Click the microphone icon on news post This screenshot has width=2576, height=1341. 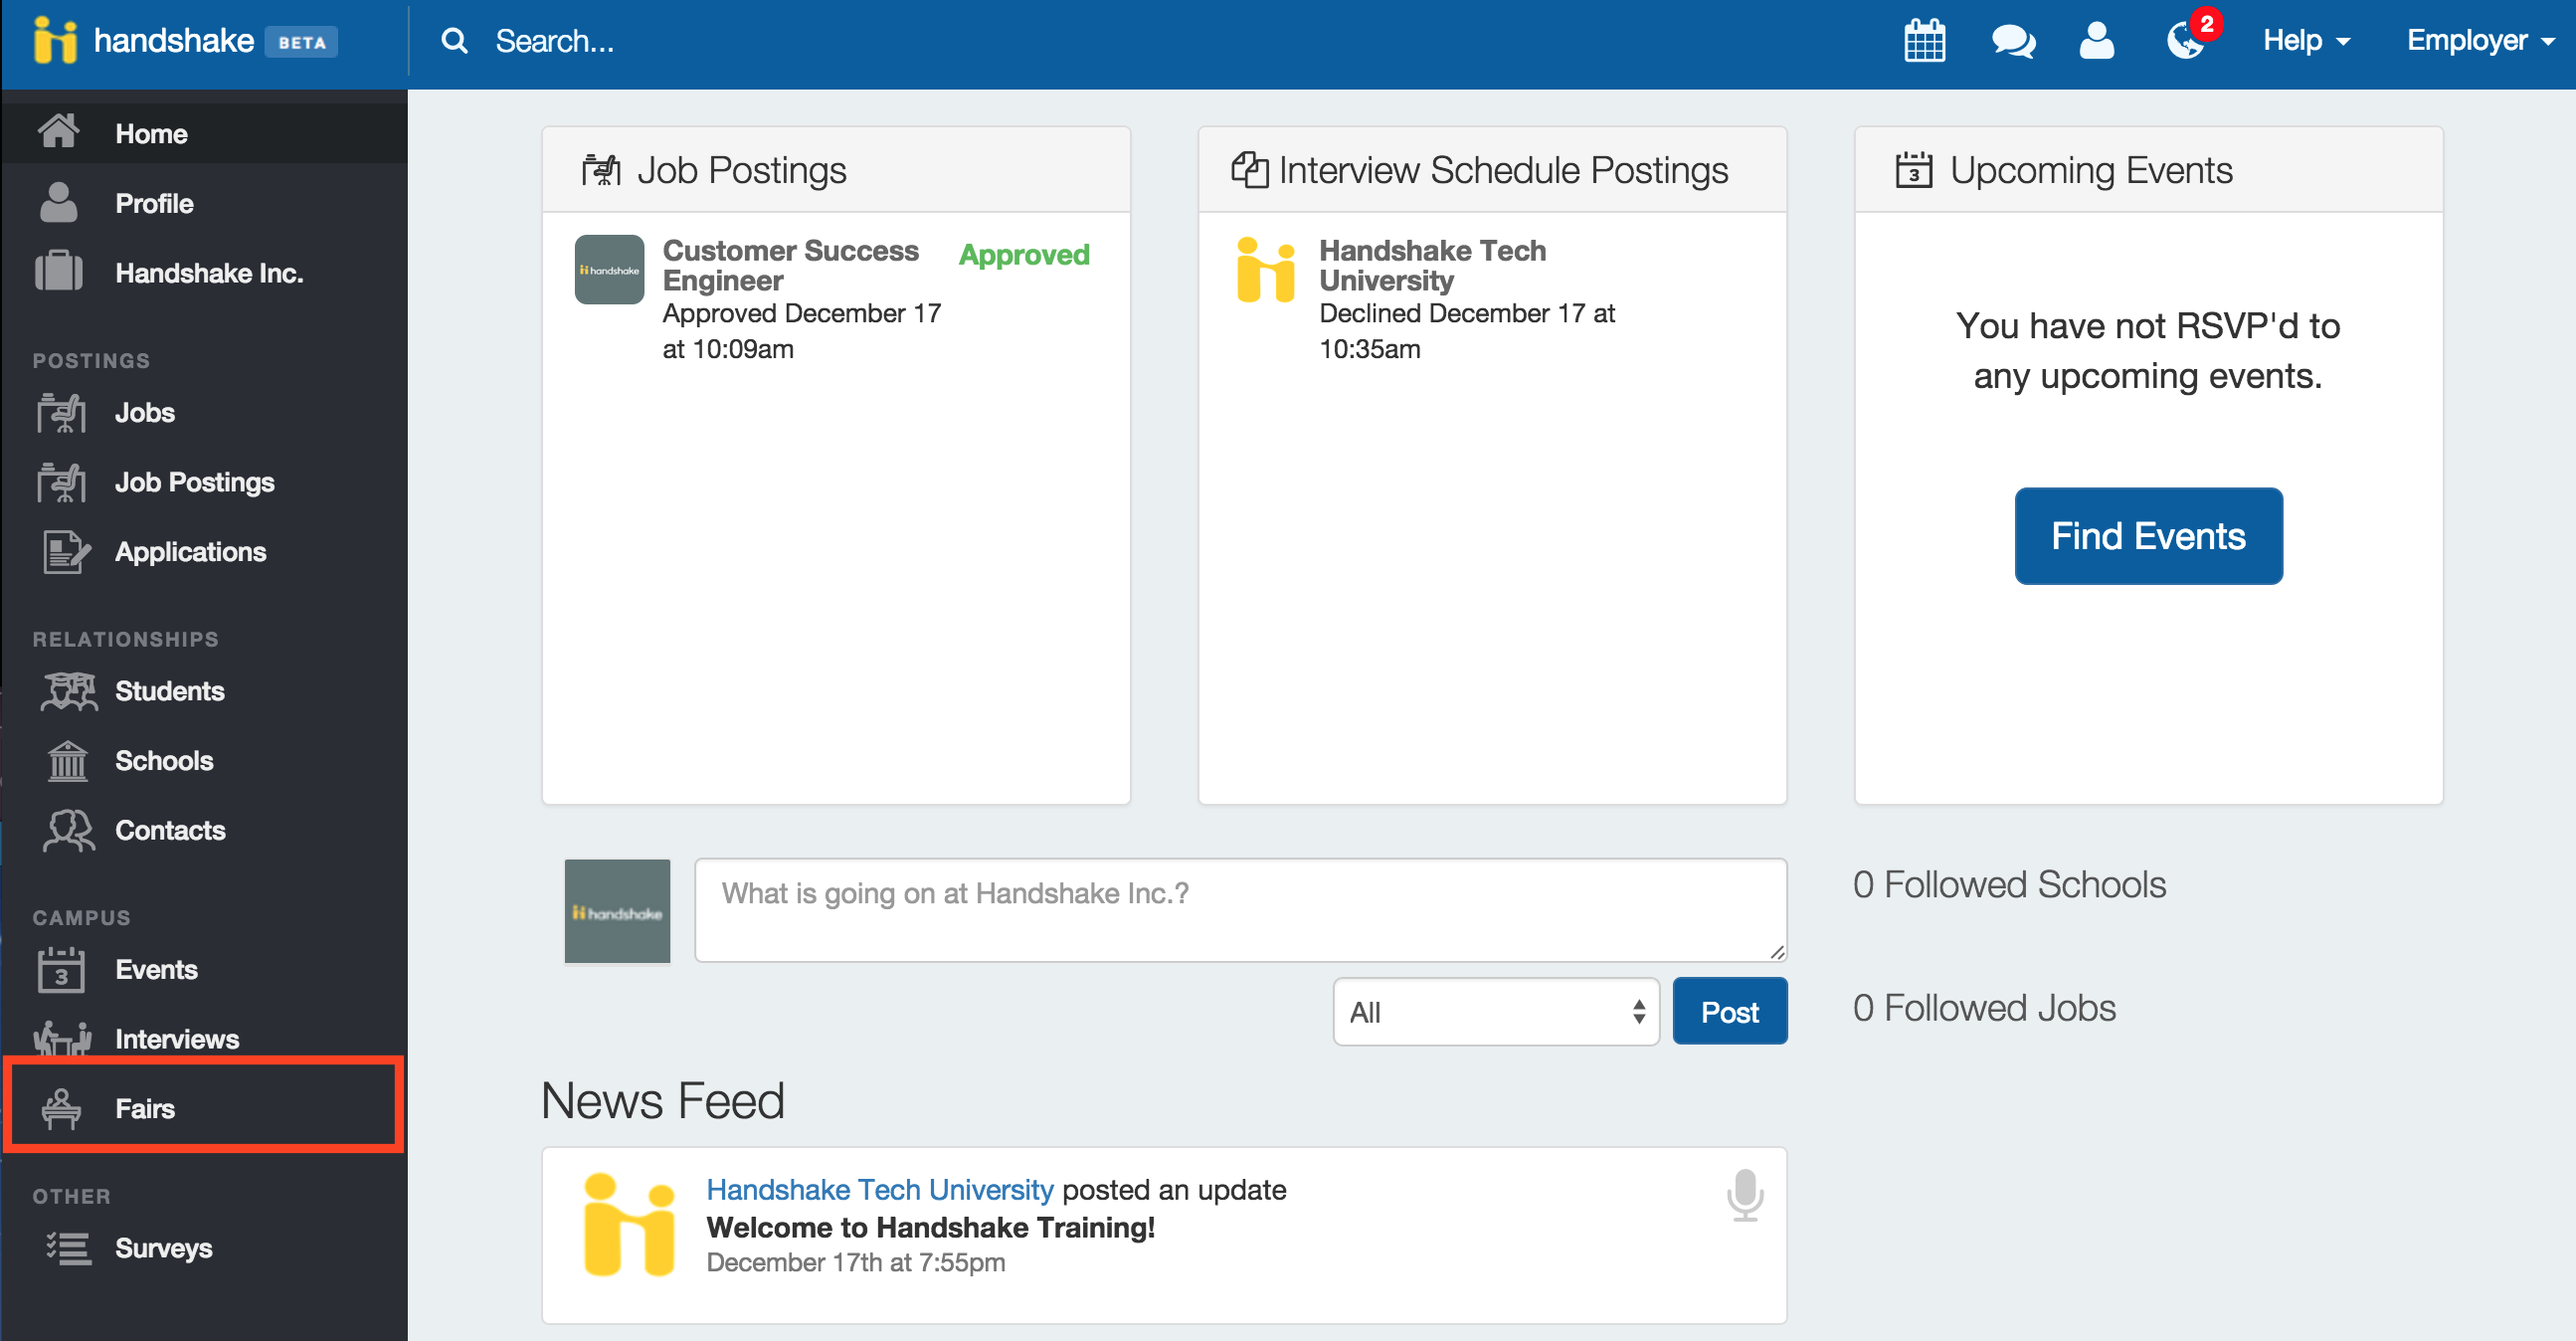click(1745, 1195)
